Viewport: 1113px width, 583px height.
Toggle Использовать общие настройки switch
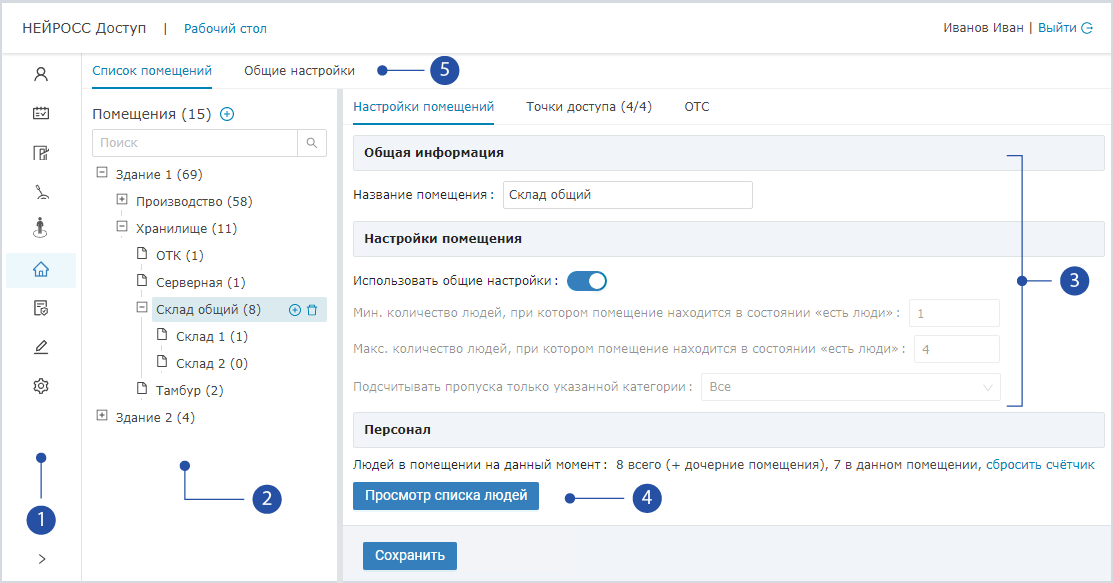[587, 281]
